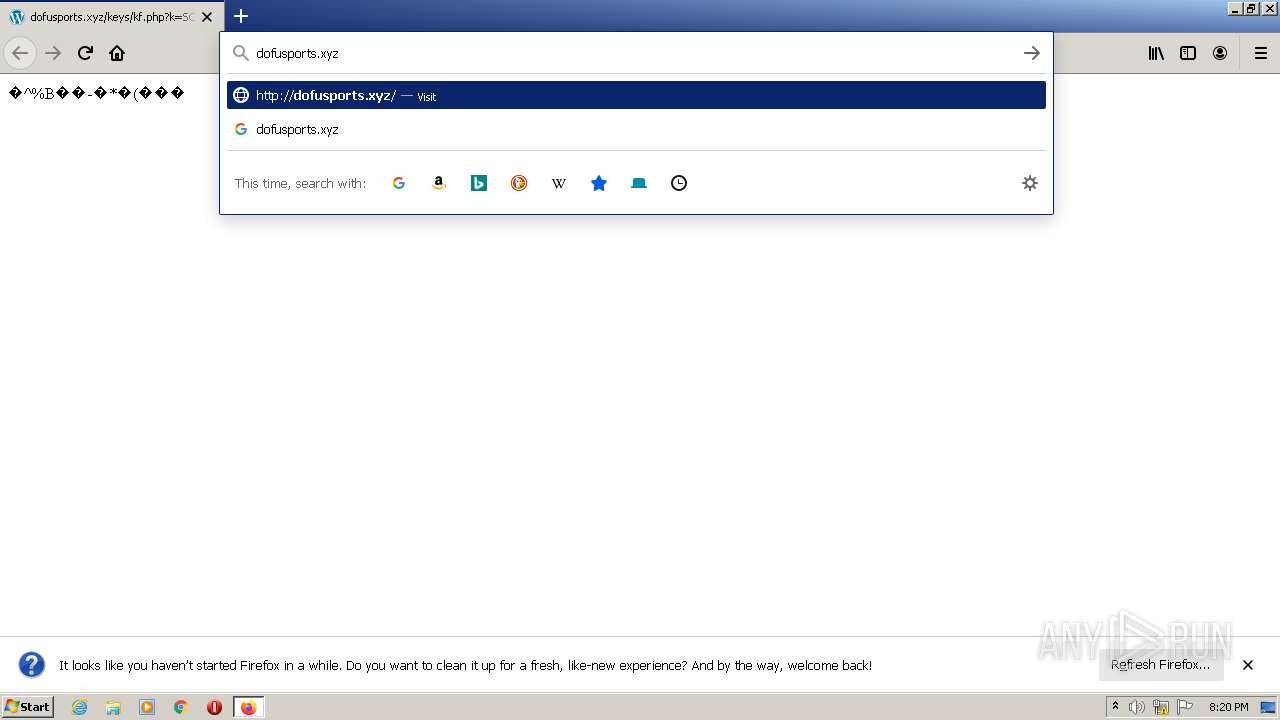Open the Action Center flag icon
This screenshot has width=1280, height=720.
1185,707
